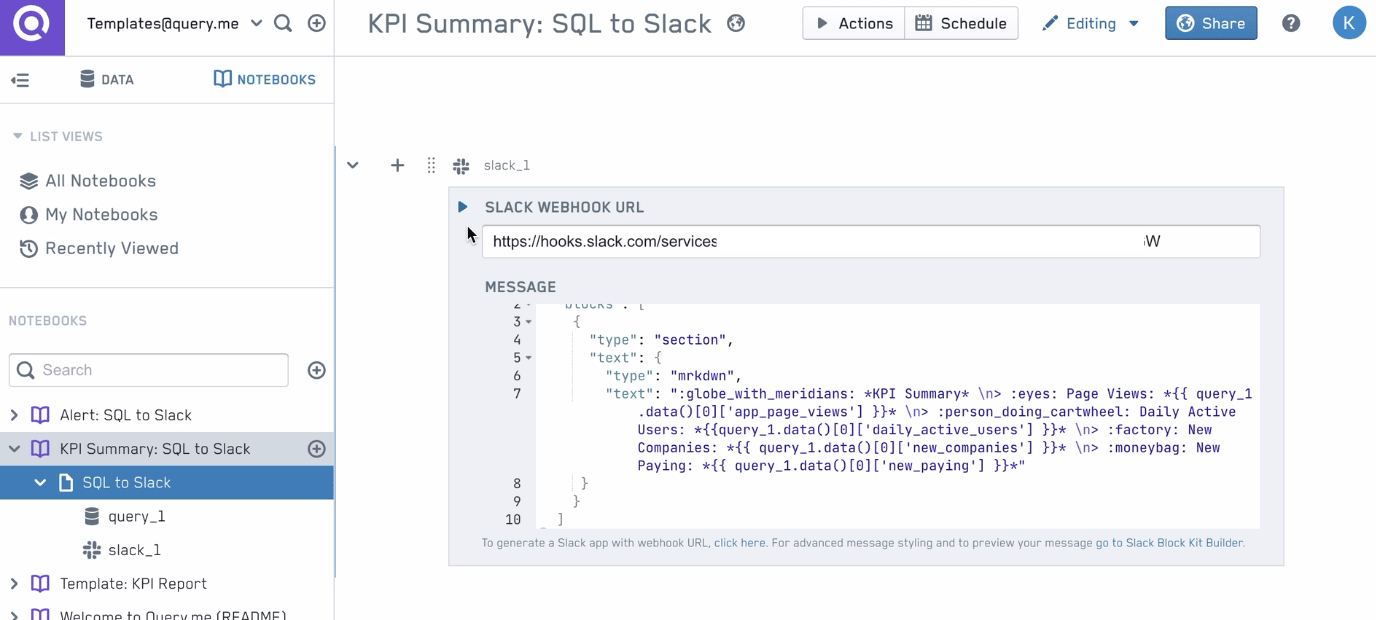Click the Slack icon of slack_1 block

(x=461, y=165)
